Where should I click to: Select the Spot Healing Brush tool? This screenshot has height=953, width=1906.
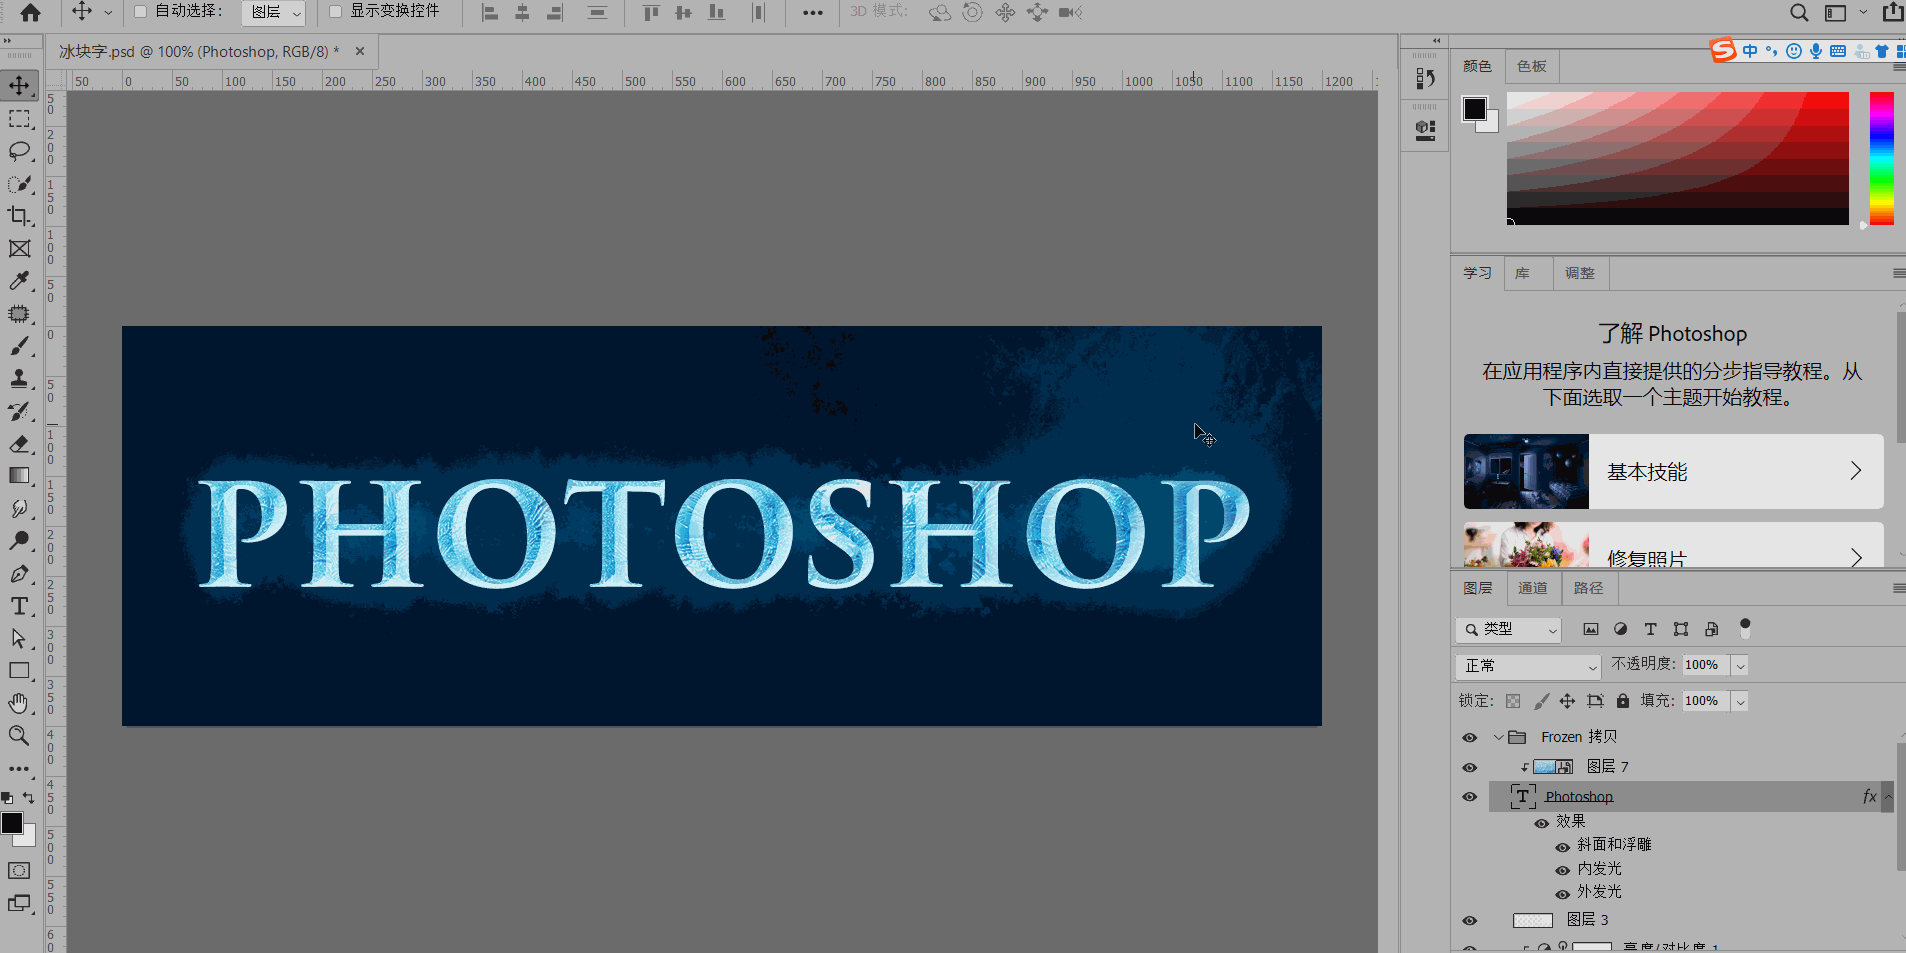(19, 314)
